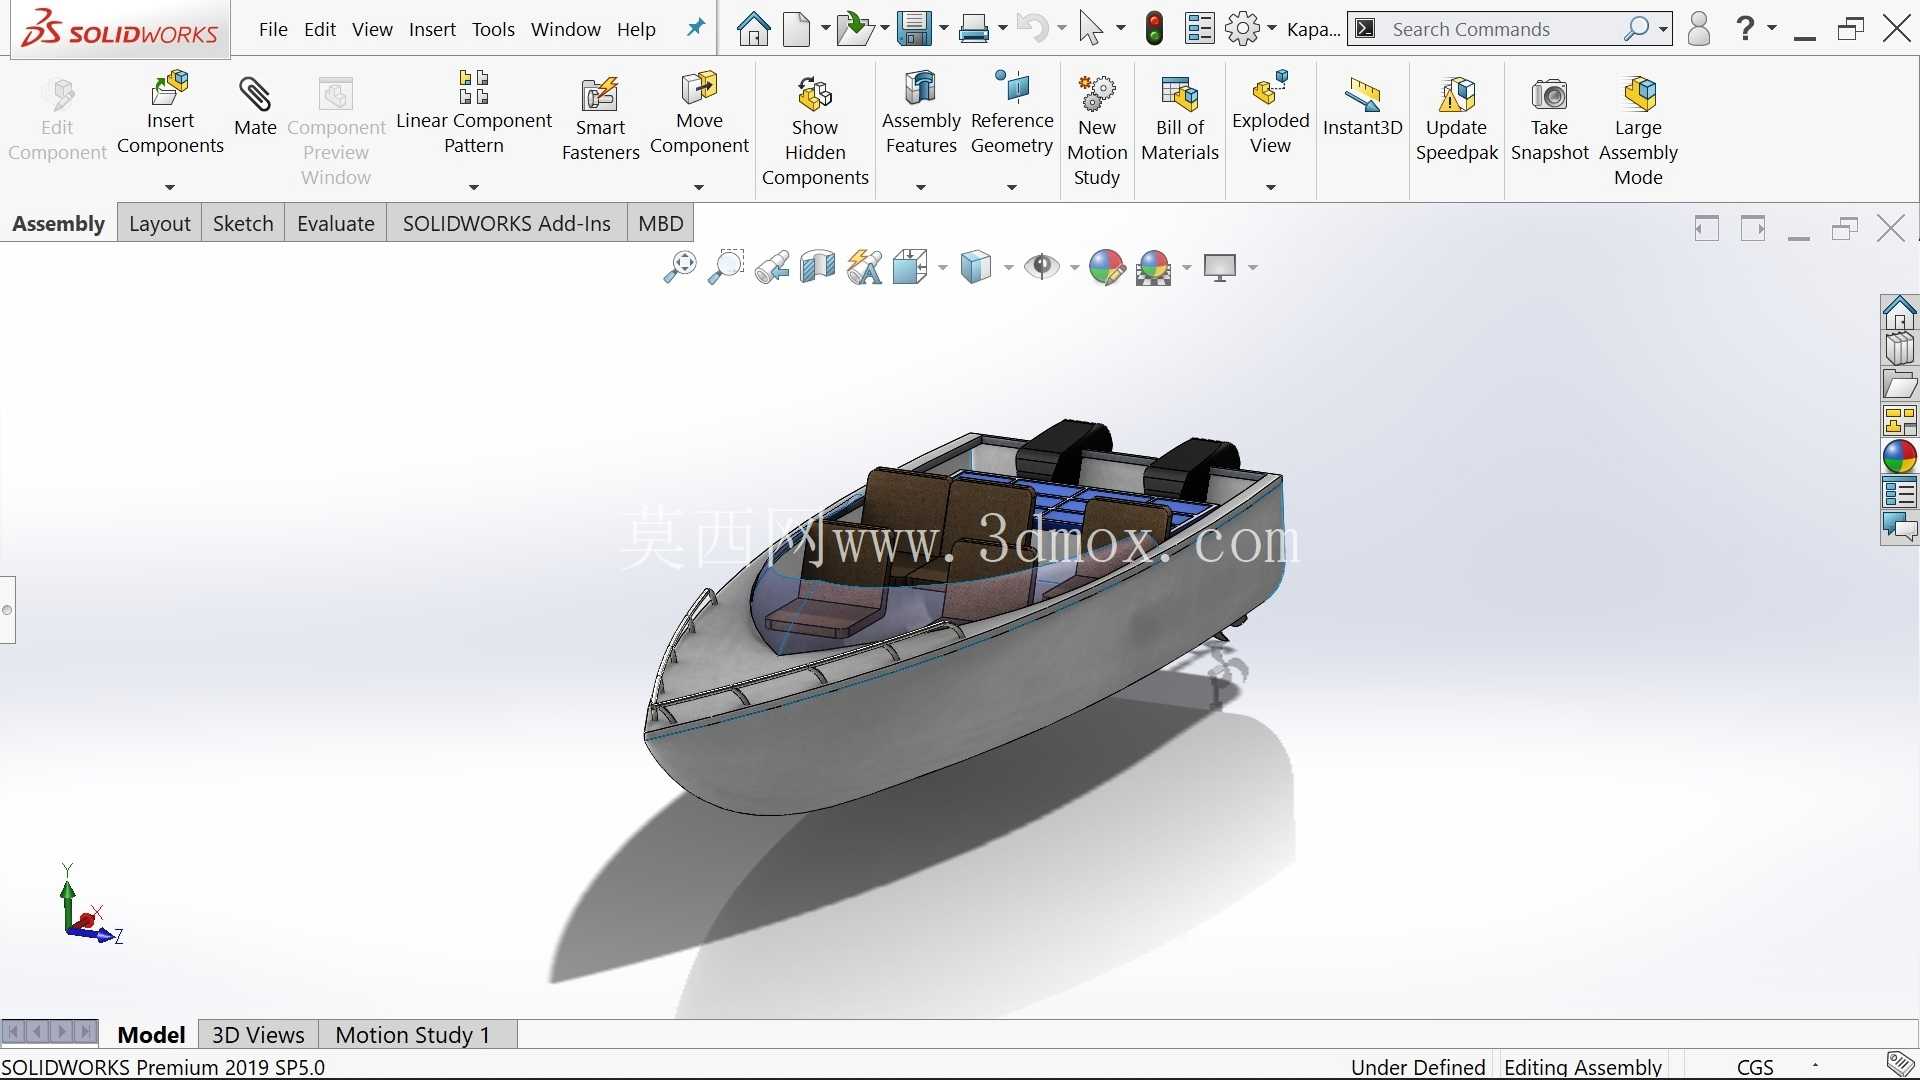
Task: Insert Bill of Materials
Action: coord(1180,119)
